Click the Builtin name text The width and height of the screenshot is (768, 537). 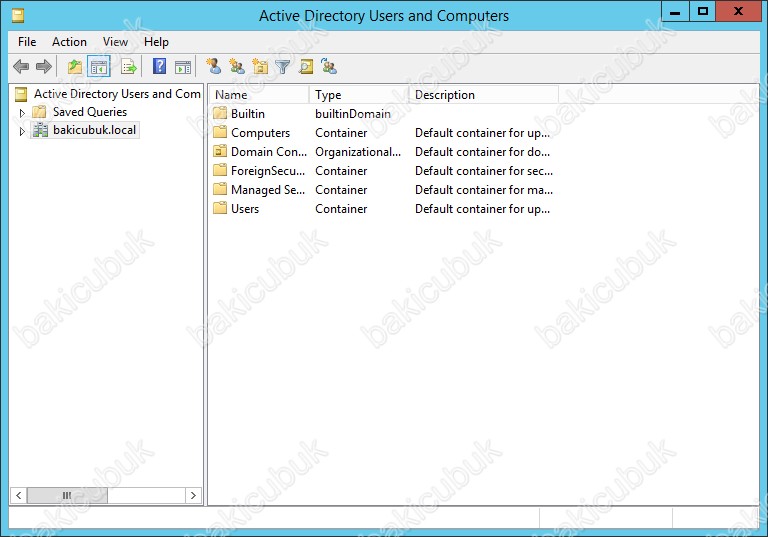[248, 114]
